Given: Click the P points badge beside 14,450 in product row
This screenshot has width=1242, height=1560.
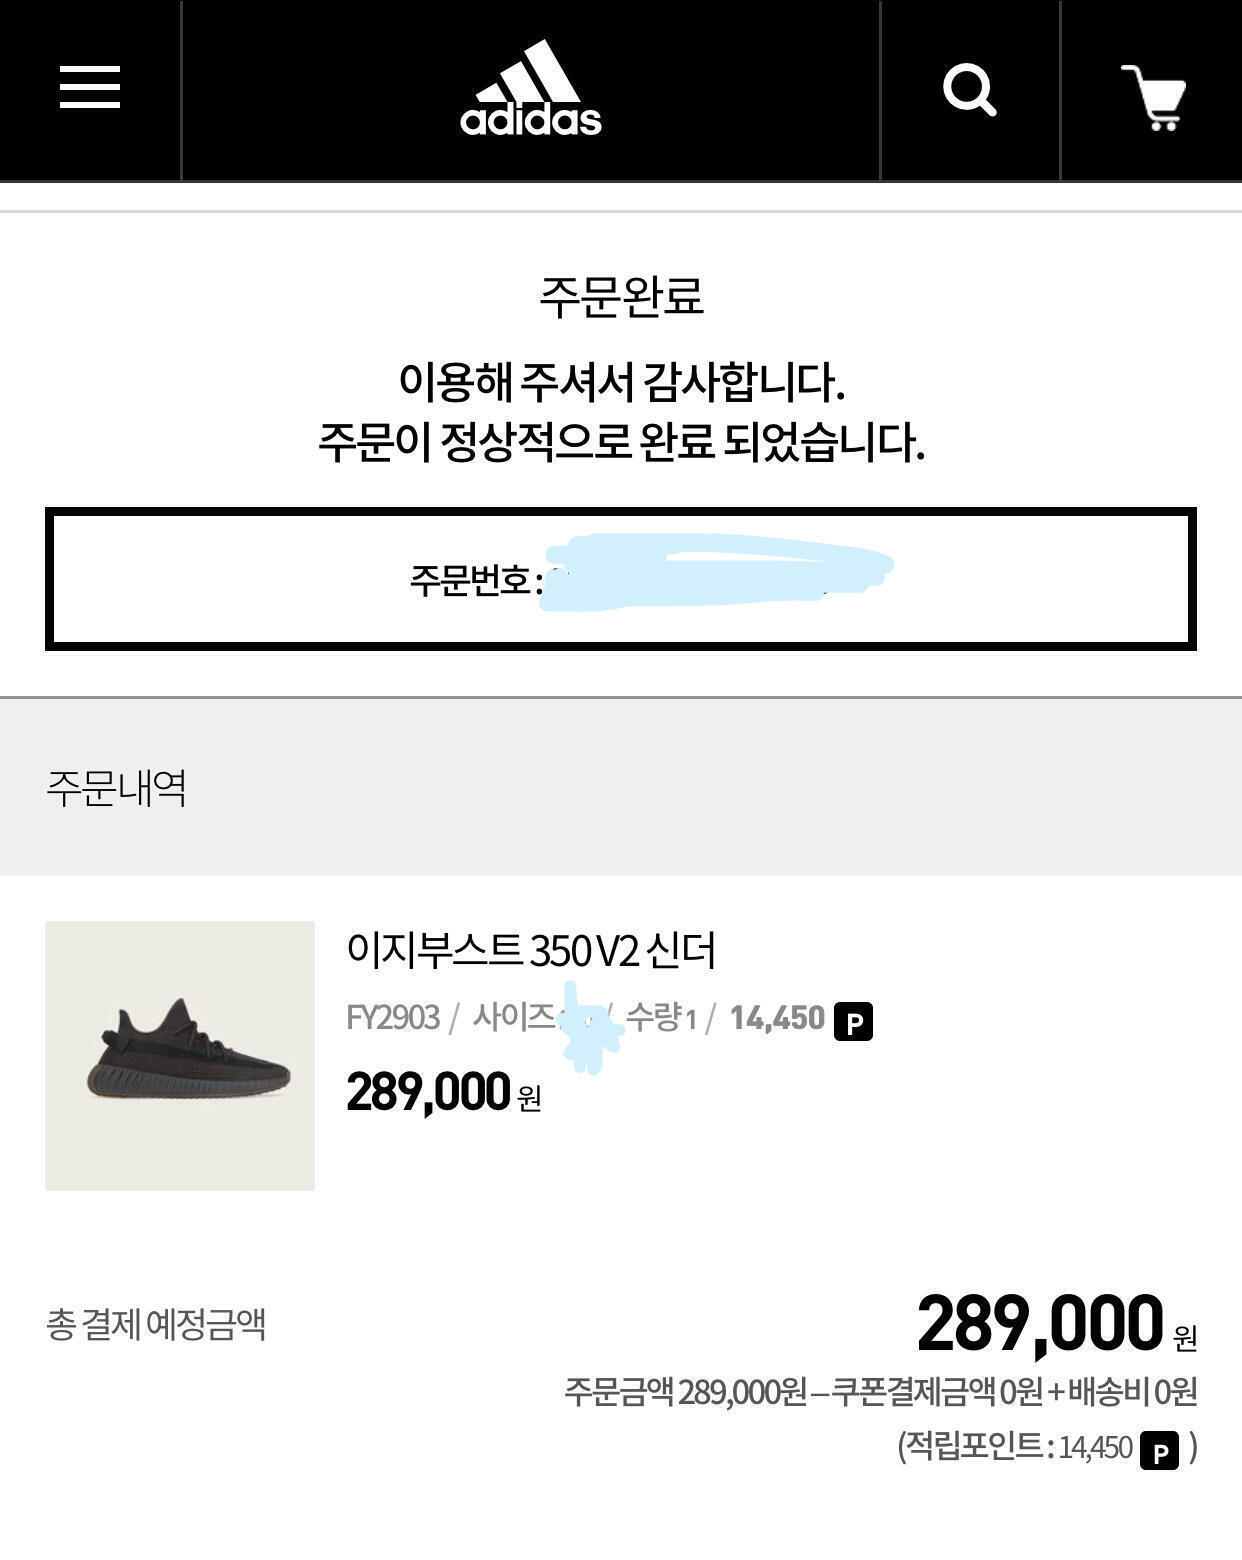Looking at the screenshot, I should coord(853,1021).
